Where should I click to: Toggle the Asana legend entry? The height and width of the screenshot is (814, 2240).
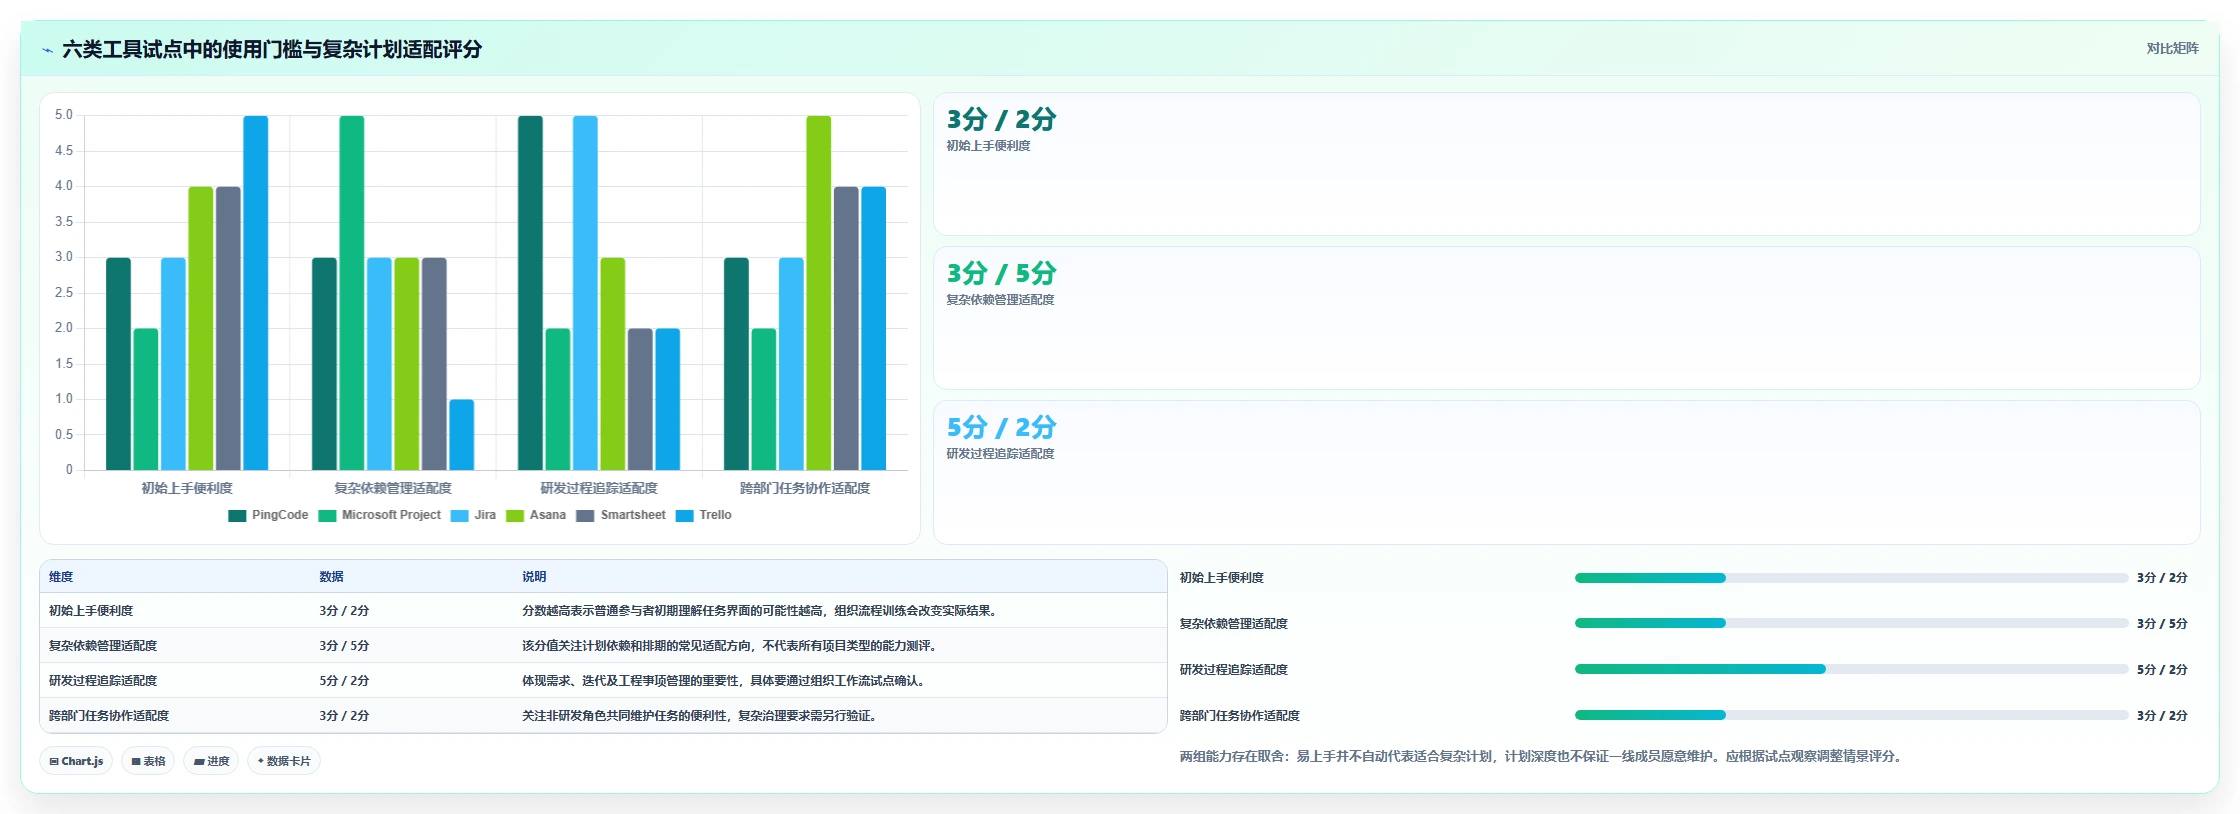click(x=536, y=516)
